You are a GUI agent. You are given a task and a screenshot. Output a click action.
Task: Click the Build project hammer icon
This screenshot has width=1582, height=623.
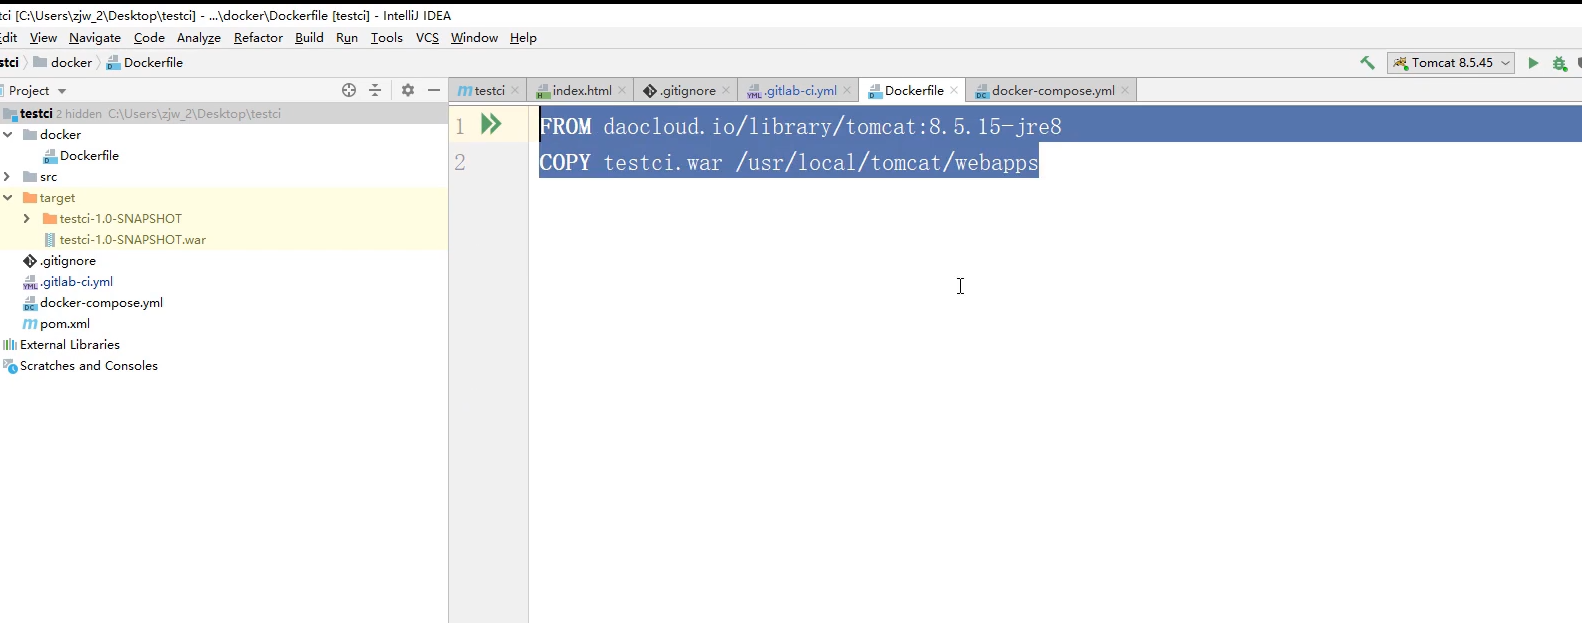pos(1367,63)
